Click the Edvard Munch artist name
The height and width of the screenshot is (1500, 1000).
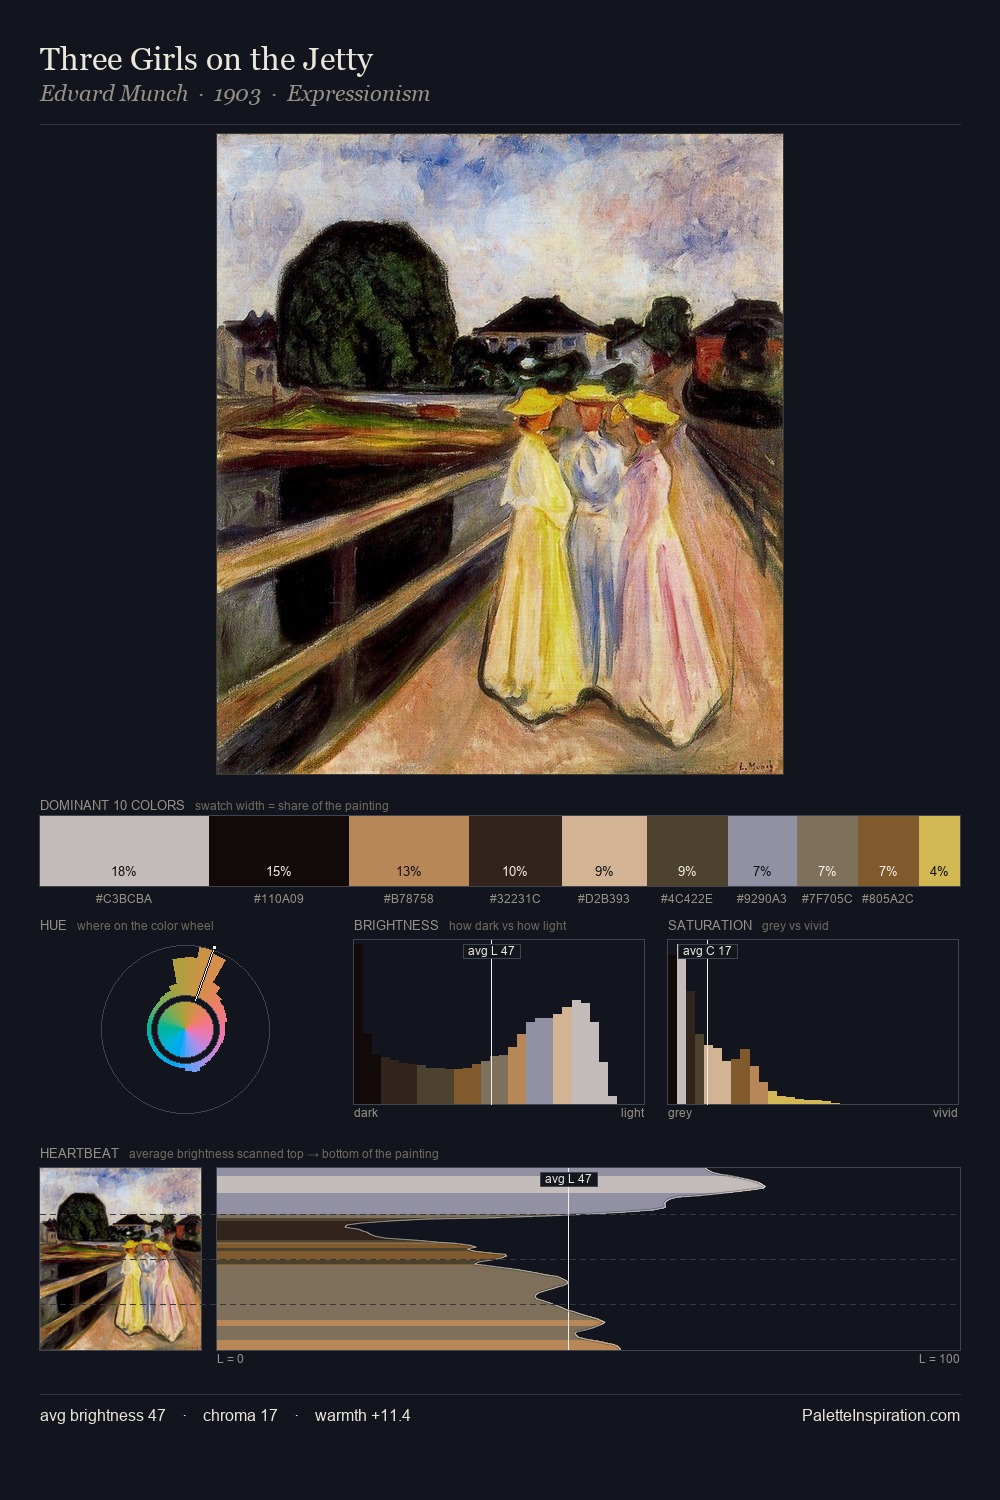coord(114,94)
